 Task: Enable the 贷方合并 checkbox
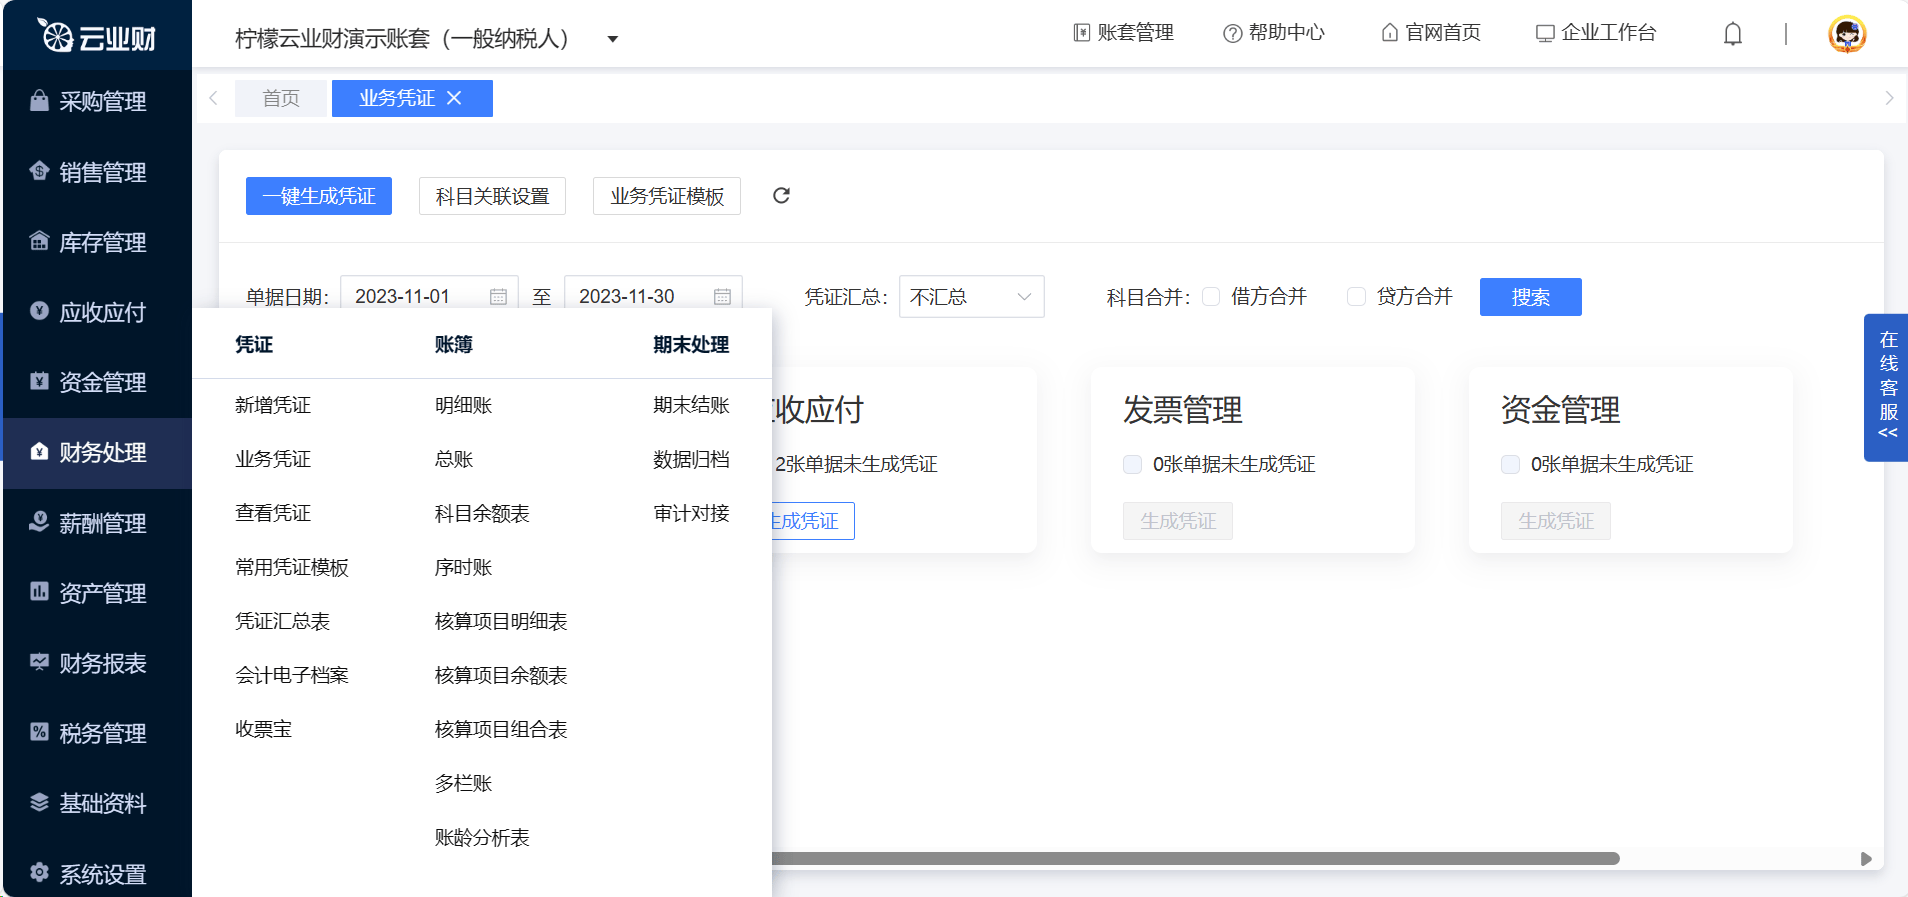1356,296
